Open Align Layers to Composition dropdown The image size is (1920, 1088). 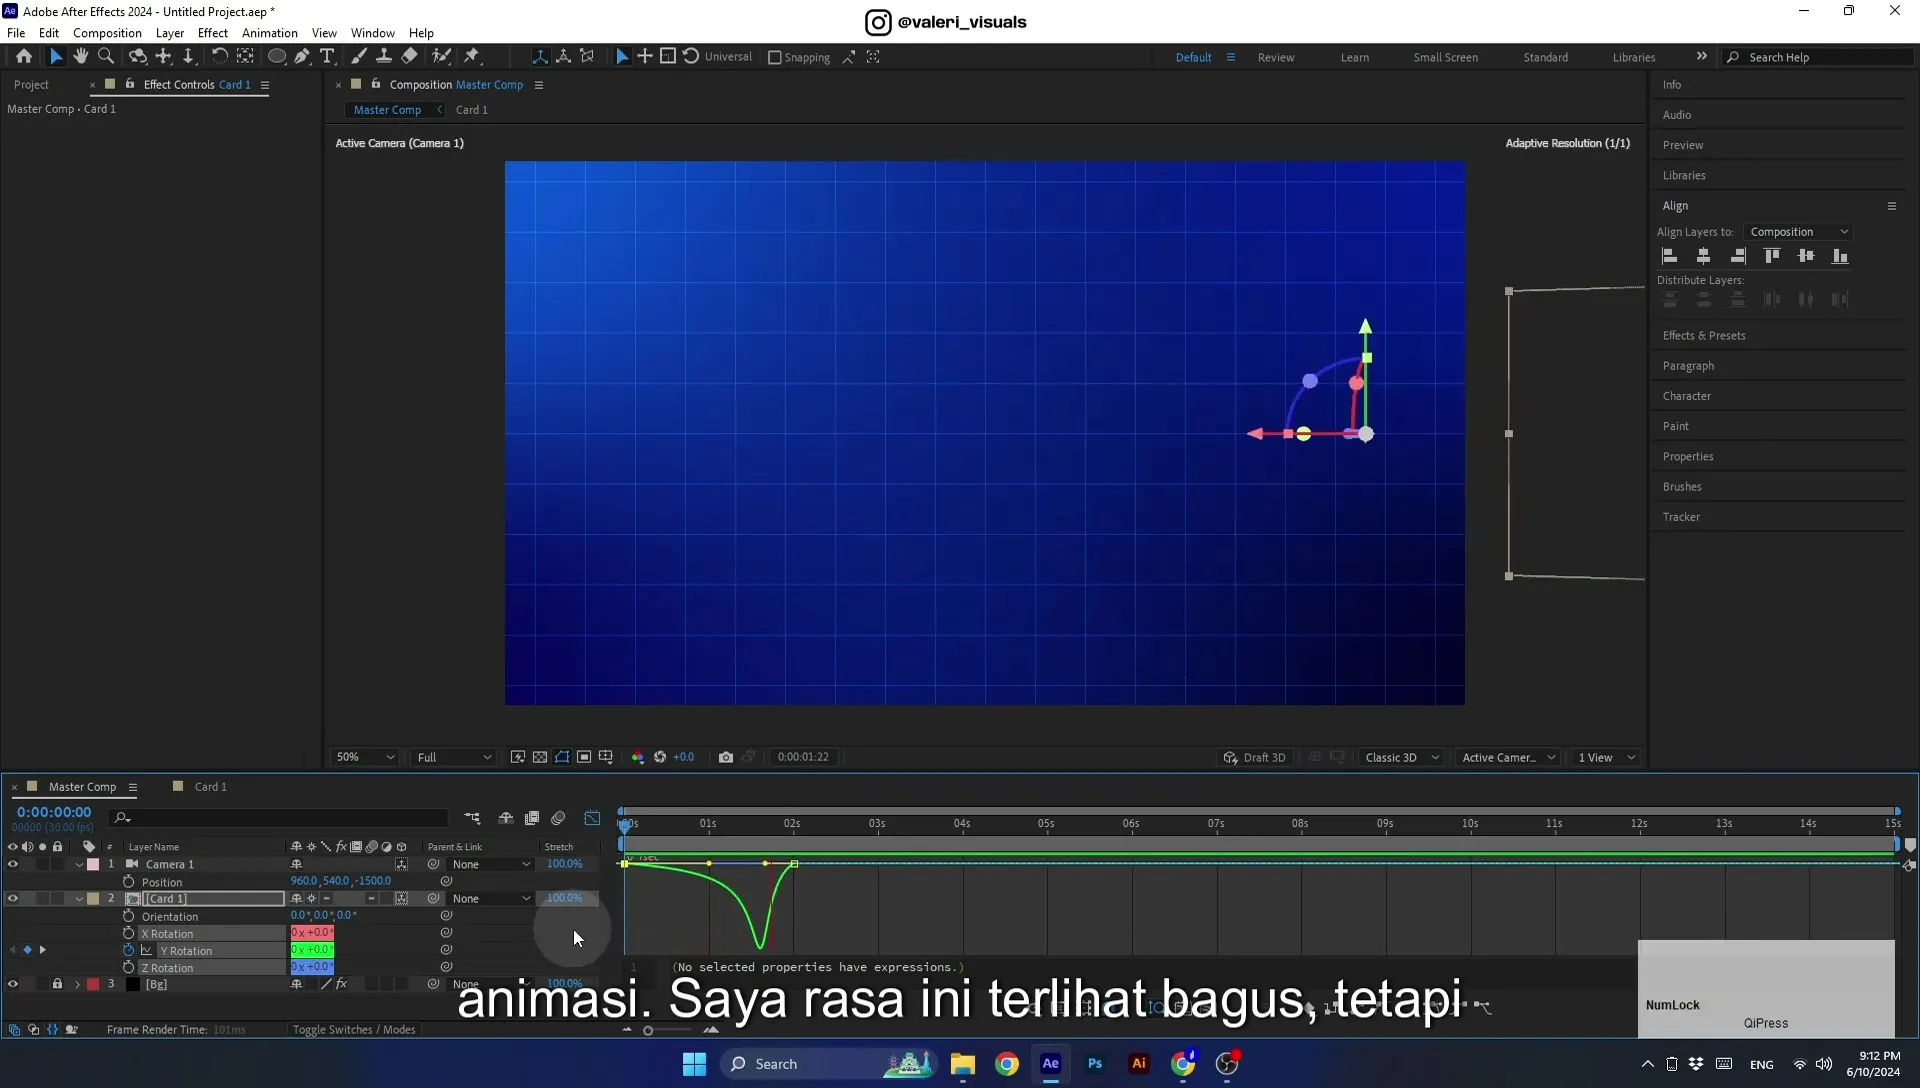pyautogui.click(x=1799, y=232)
